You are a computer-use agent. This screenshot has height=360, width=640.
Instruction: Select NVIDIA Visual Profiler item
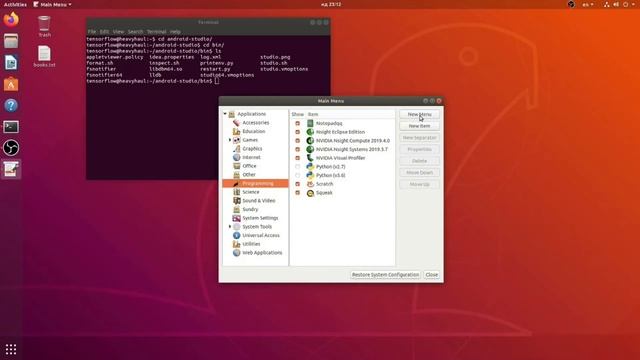coord(340,158)
